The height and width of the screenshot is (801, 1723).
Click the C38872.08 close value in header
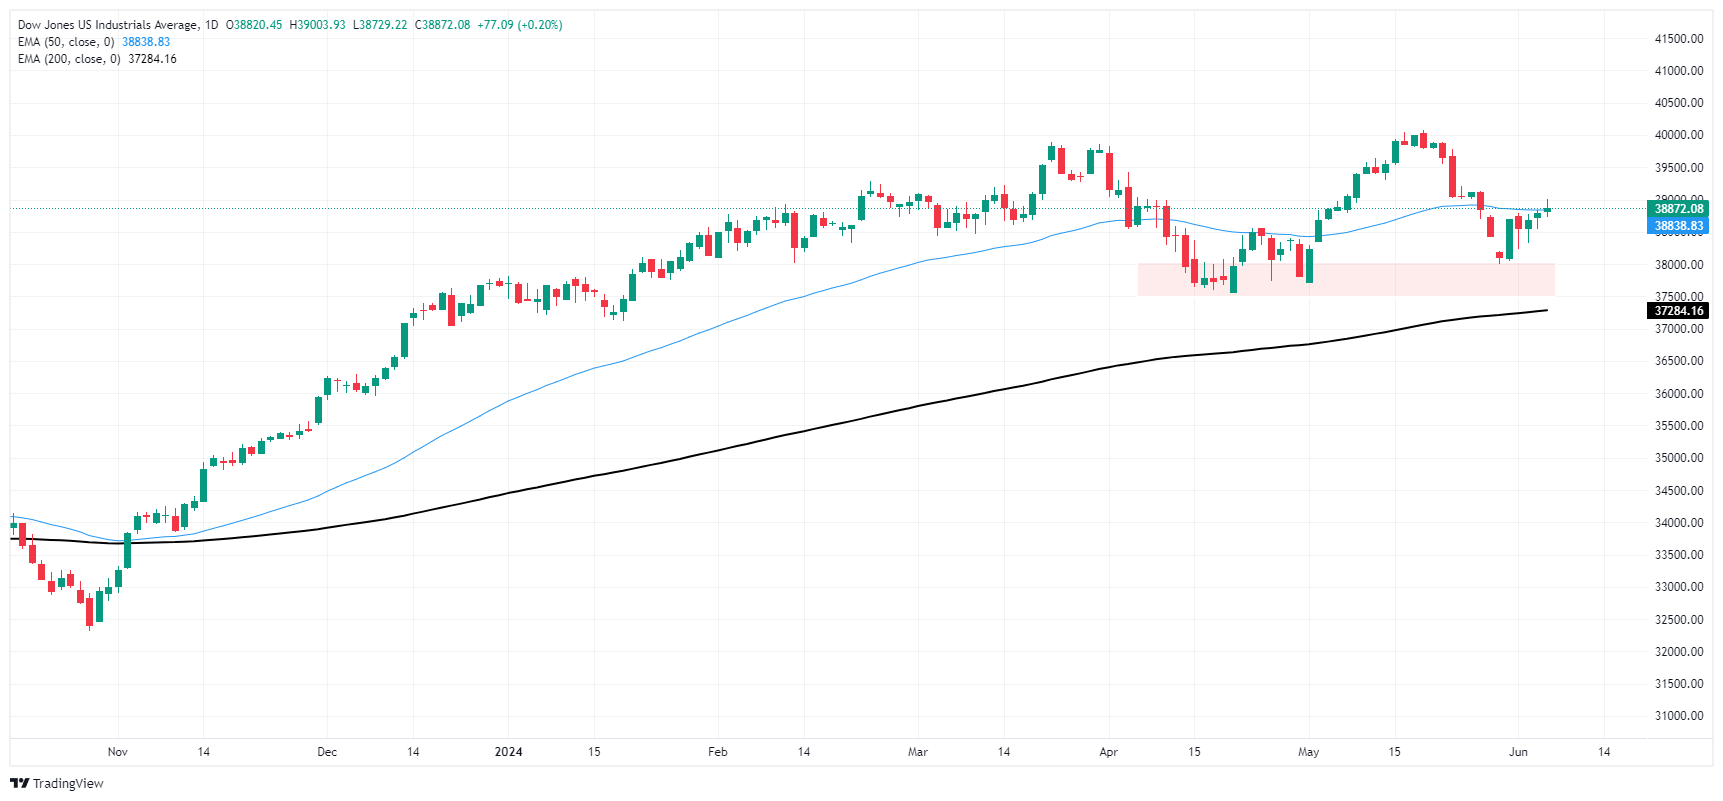tap(442, 25)
